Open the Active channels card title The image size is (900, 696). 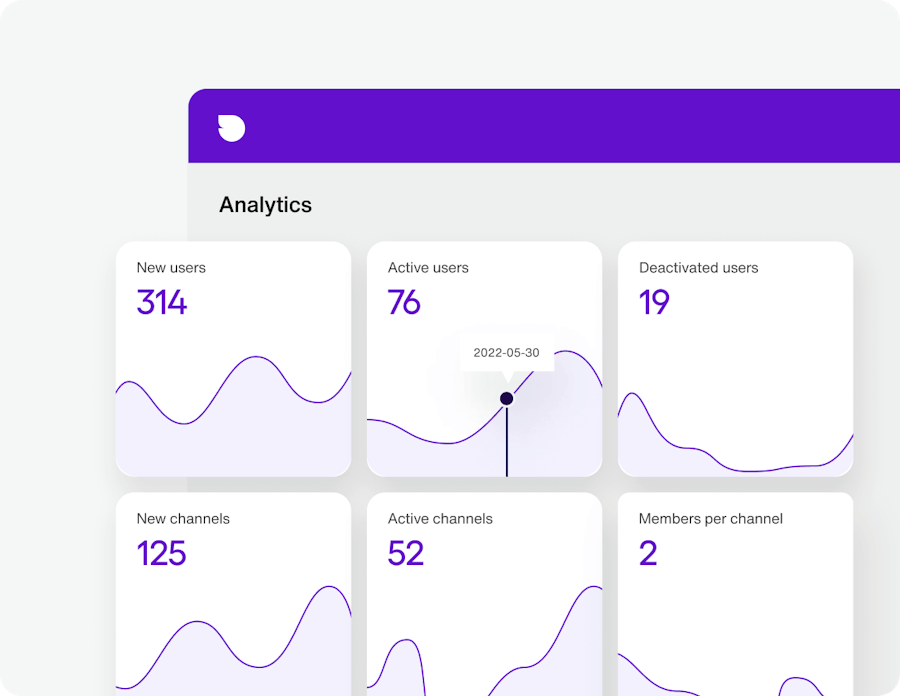pyautogui.click(x=440, y=519)
